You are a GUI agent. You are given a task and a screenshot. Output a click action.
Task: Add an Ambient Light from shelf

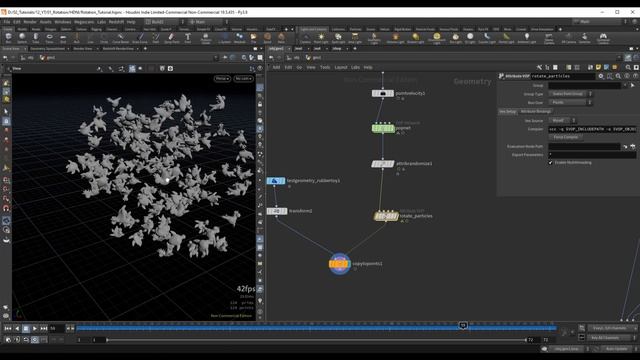[x=527, y=38]
